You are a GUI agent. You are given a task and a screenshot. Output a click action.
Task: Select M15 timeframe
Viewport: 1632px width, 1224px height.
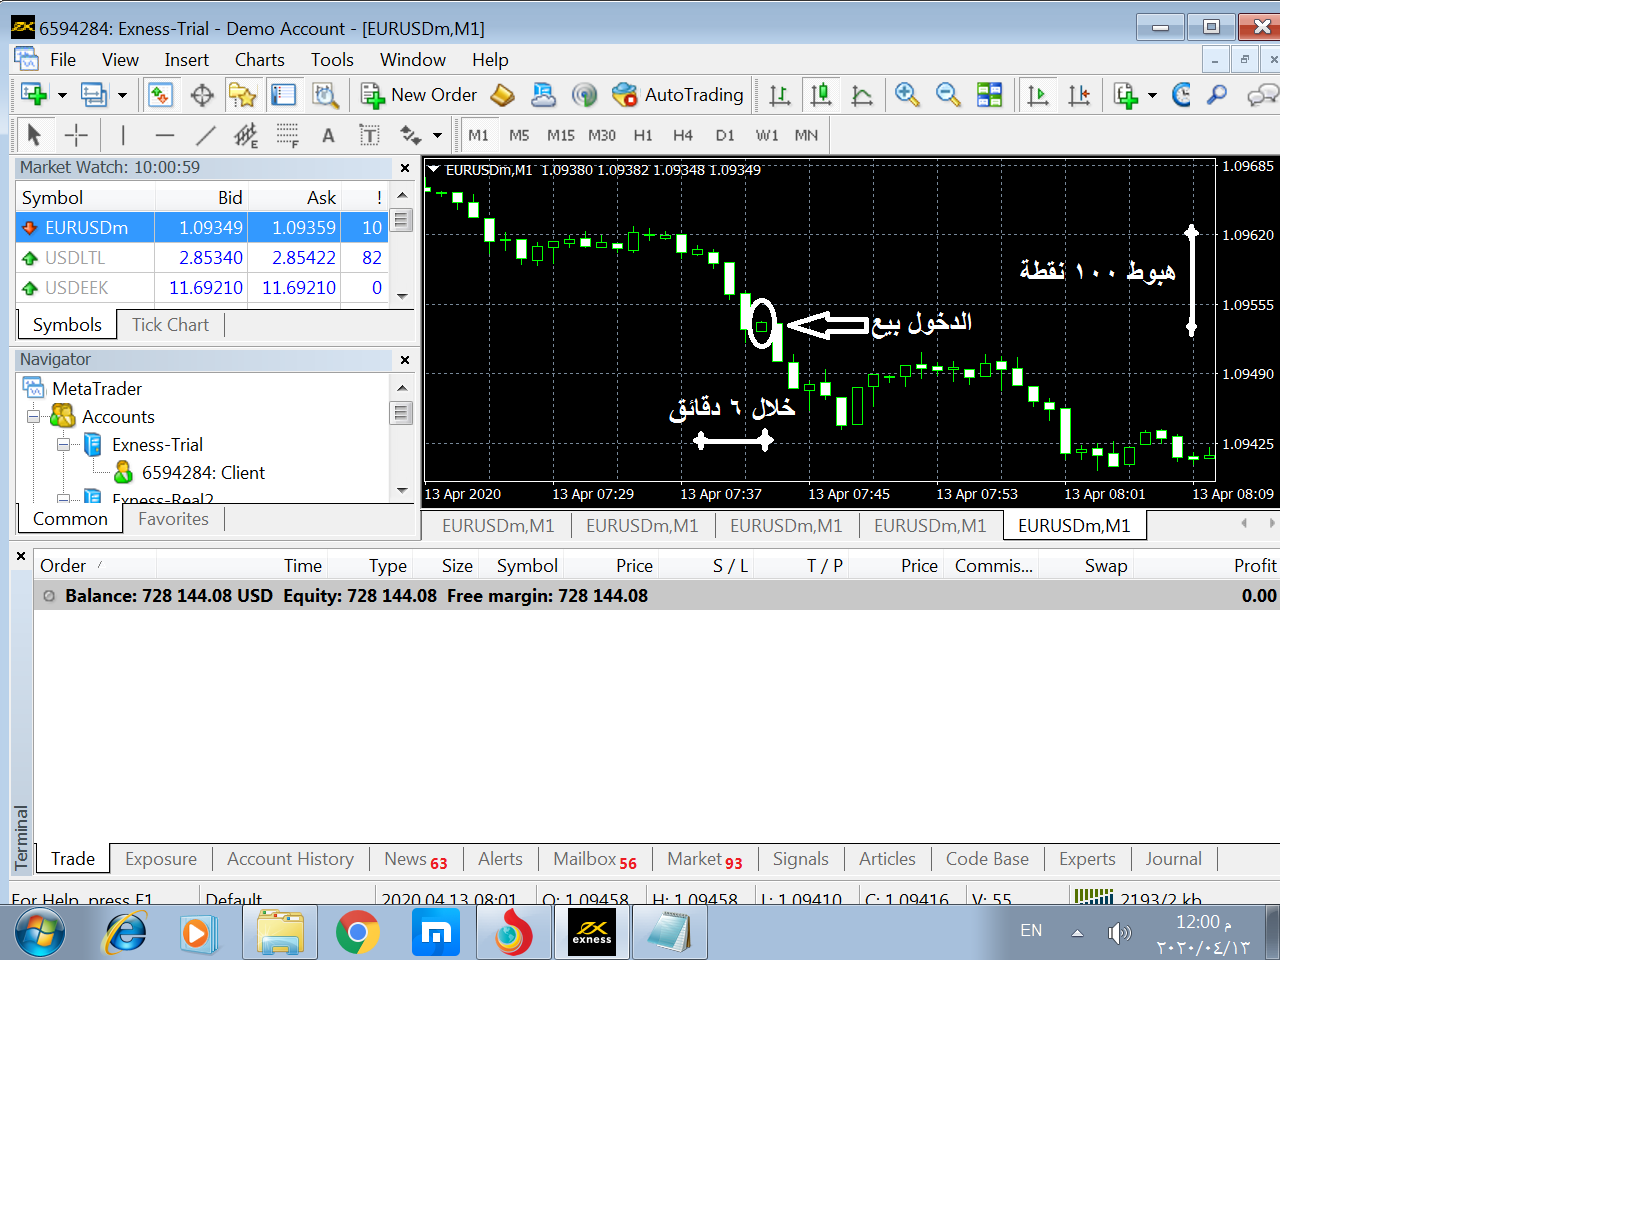[560, 135]
